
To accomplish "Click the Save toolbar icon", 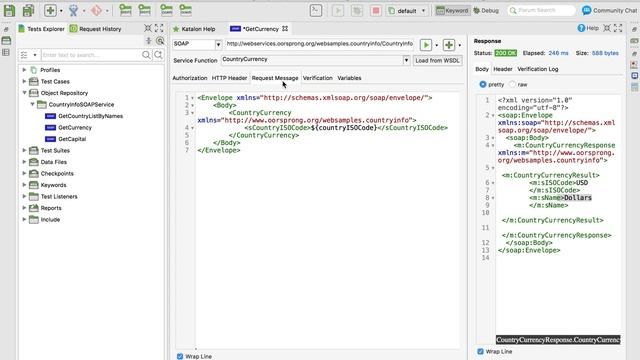I will click(x=9, y=11).
